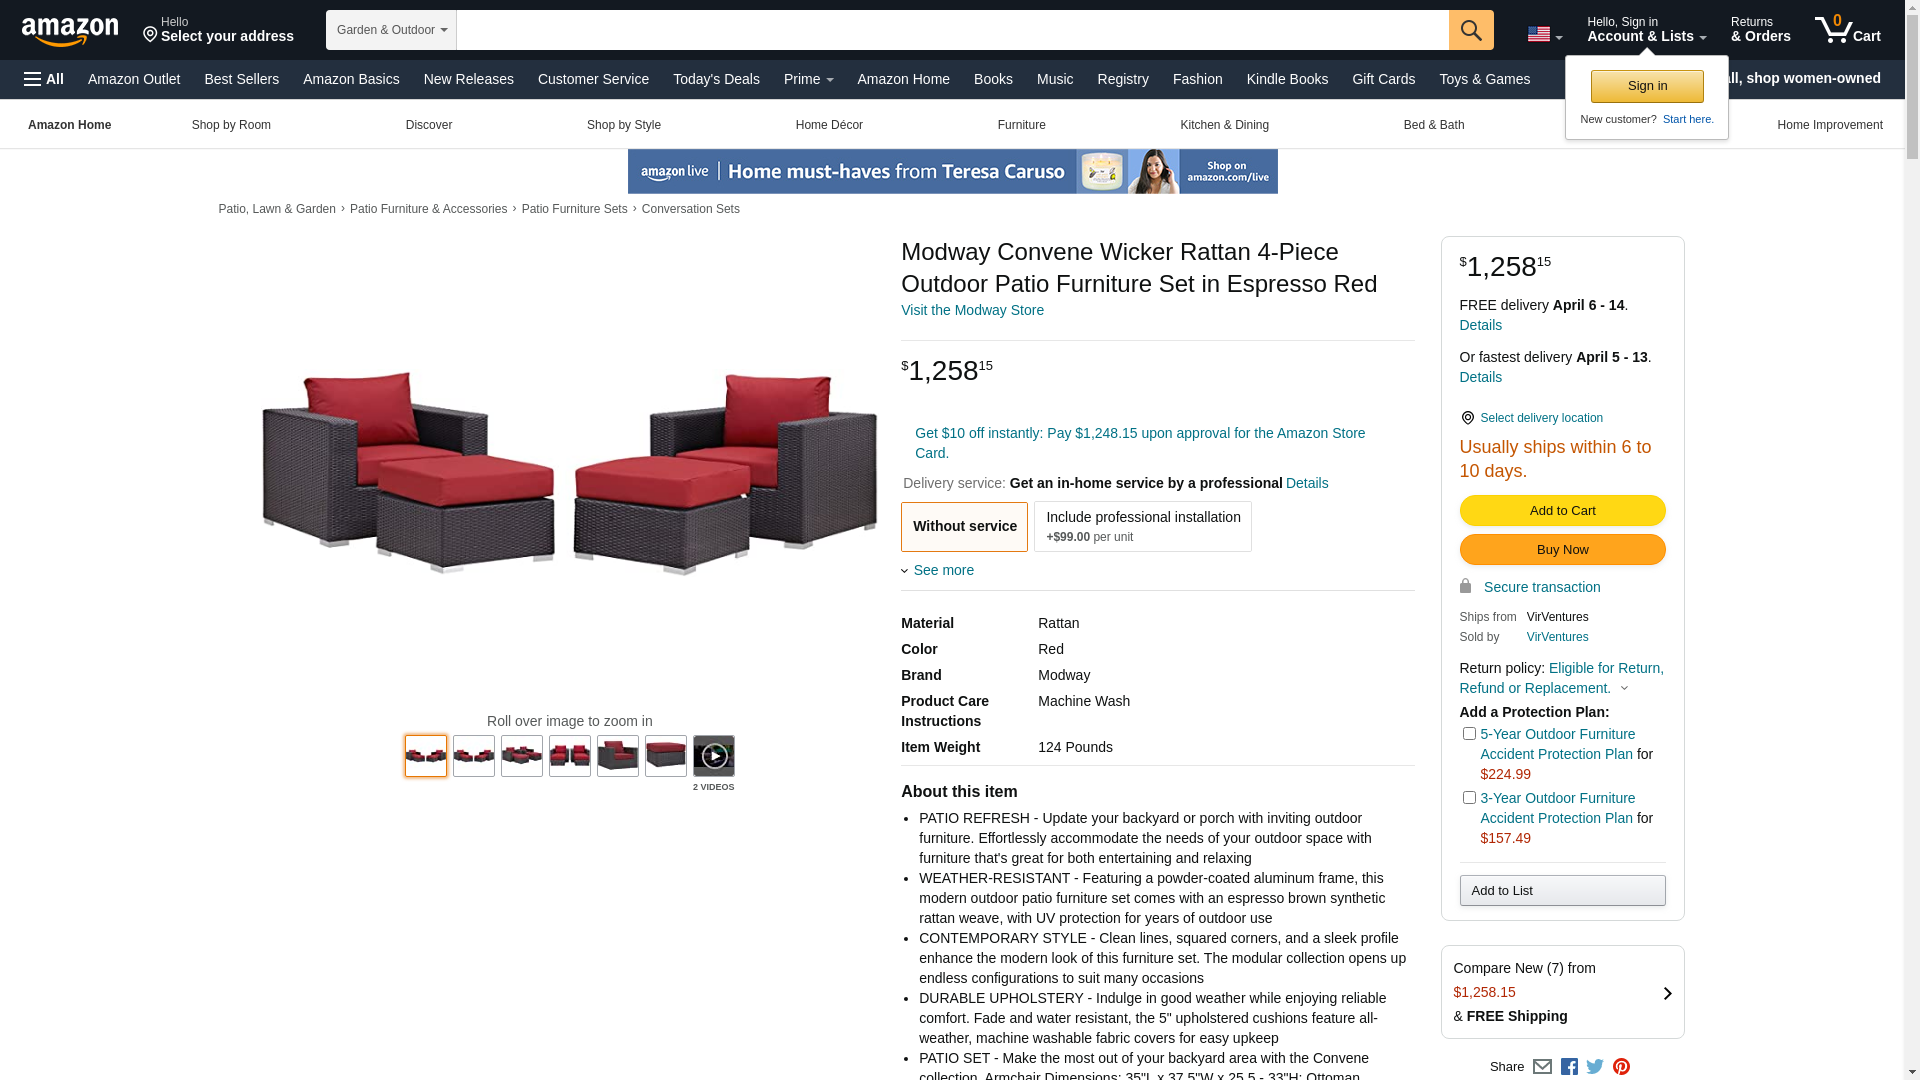Click the search magnifier button
1920x1080 pixels.
coord(1471,30)
